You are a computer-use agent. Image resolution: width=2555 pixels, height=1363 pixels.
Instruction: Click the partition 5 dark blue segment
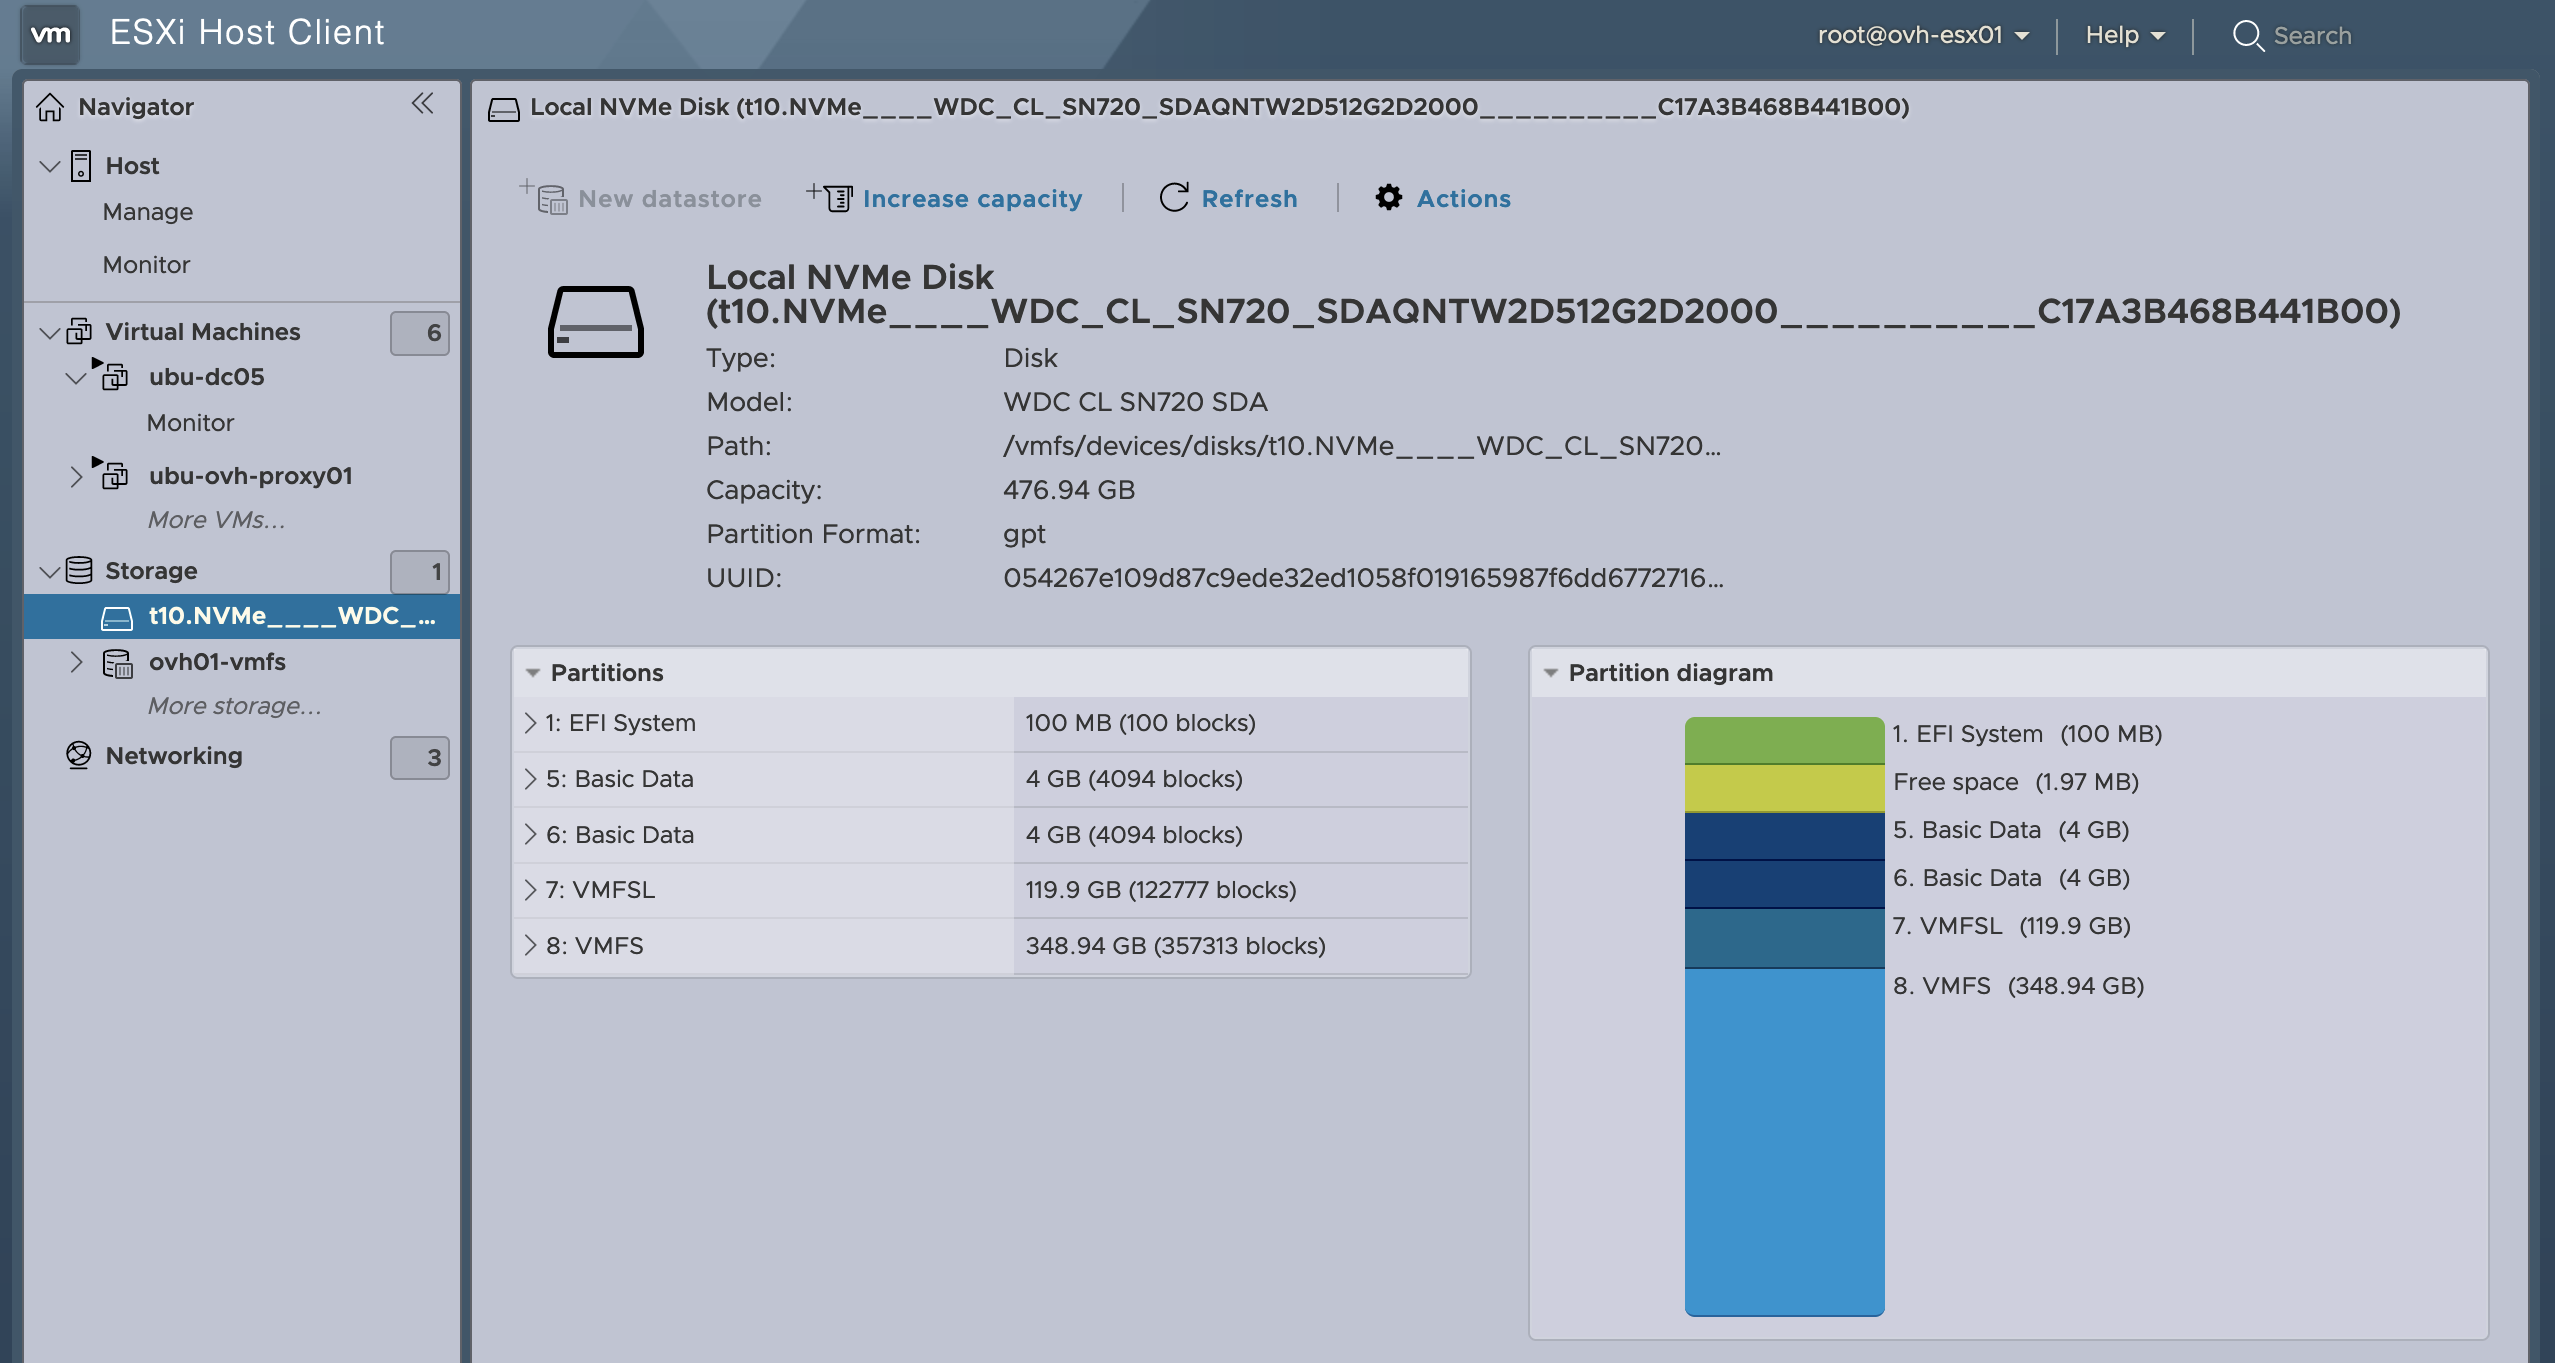pyautogui.click(x=1784, y=836)
